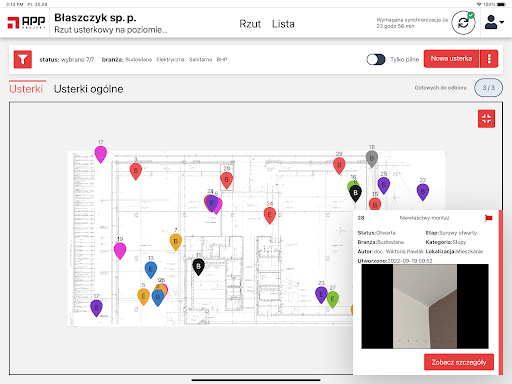Click the Sanitarna branch filter label
The width and height of the screenshot is (512, 384).
click(x=200, y=60)
